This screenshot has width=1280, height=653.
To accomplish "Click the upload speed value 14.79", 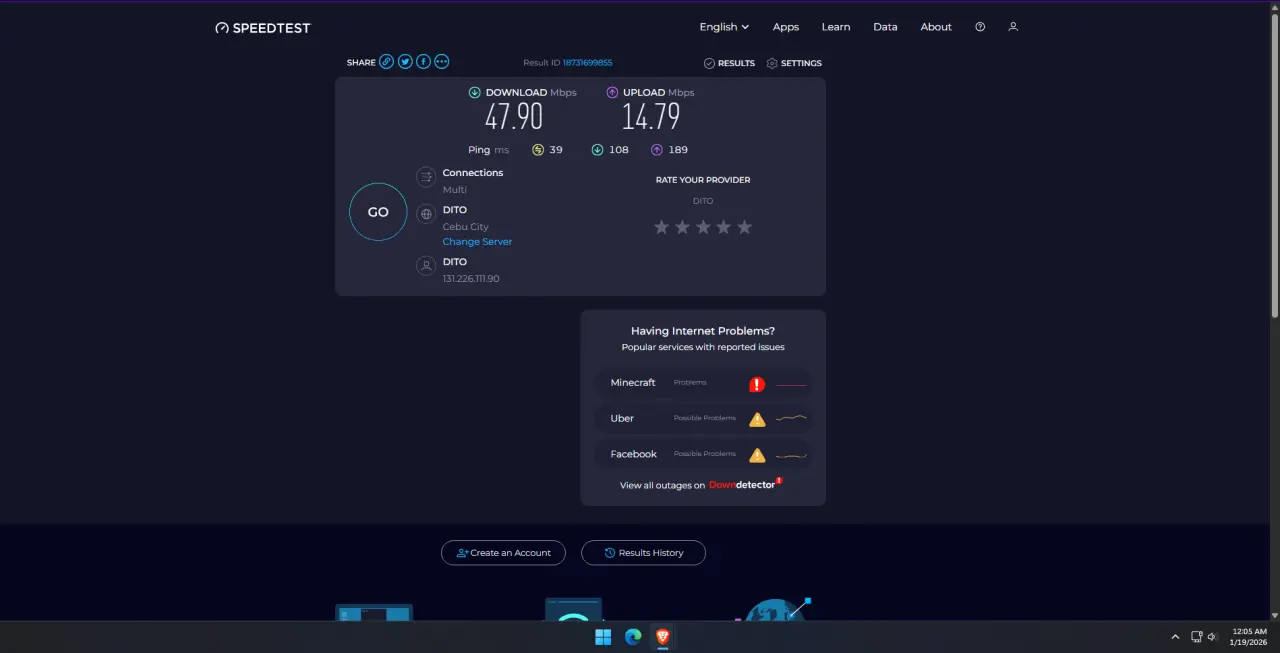I will pyautogui.click(x=651, y=117).
